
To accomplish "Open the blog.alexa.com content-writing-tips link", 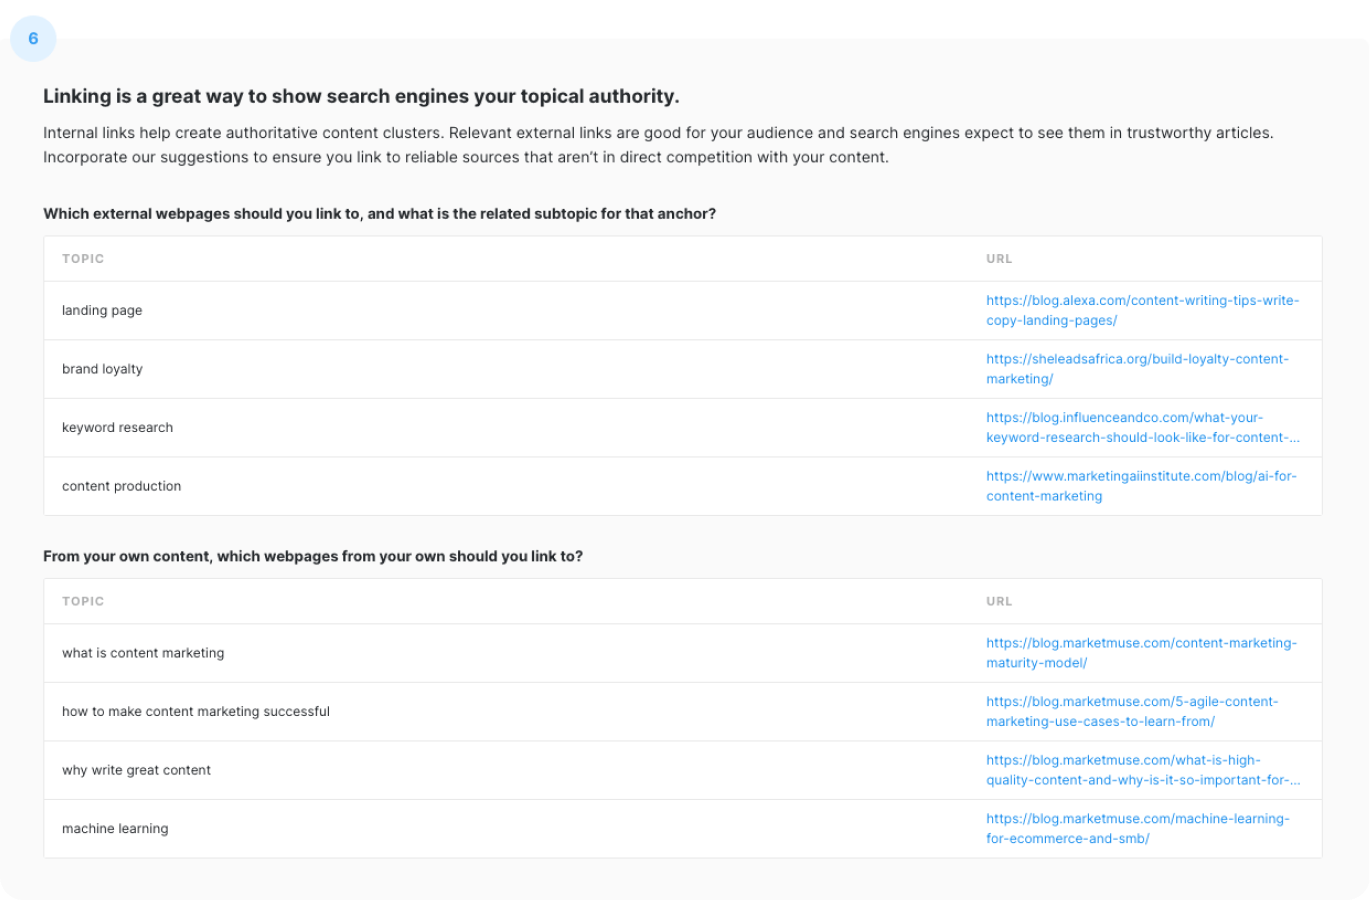I will pos(1142,310).
